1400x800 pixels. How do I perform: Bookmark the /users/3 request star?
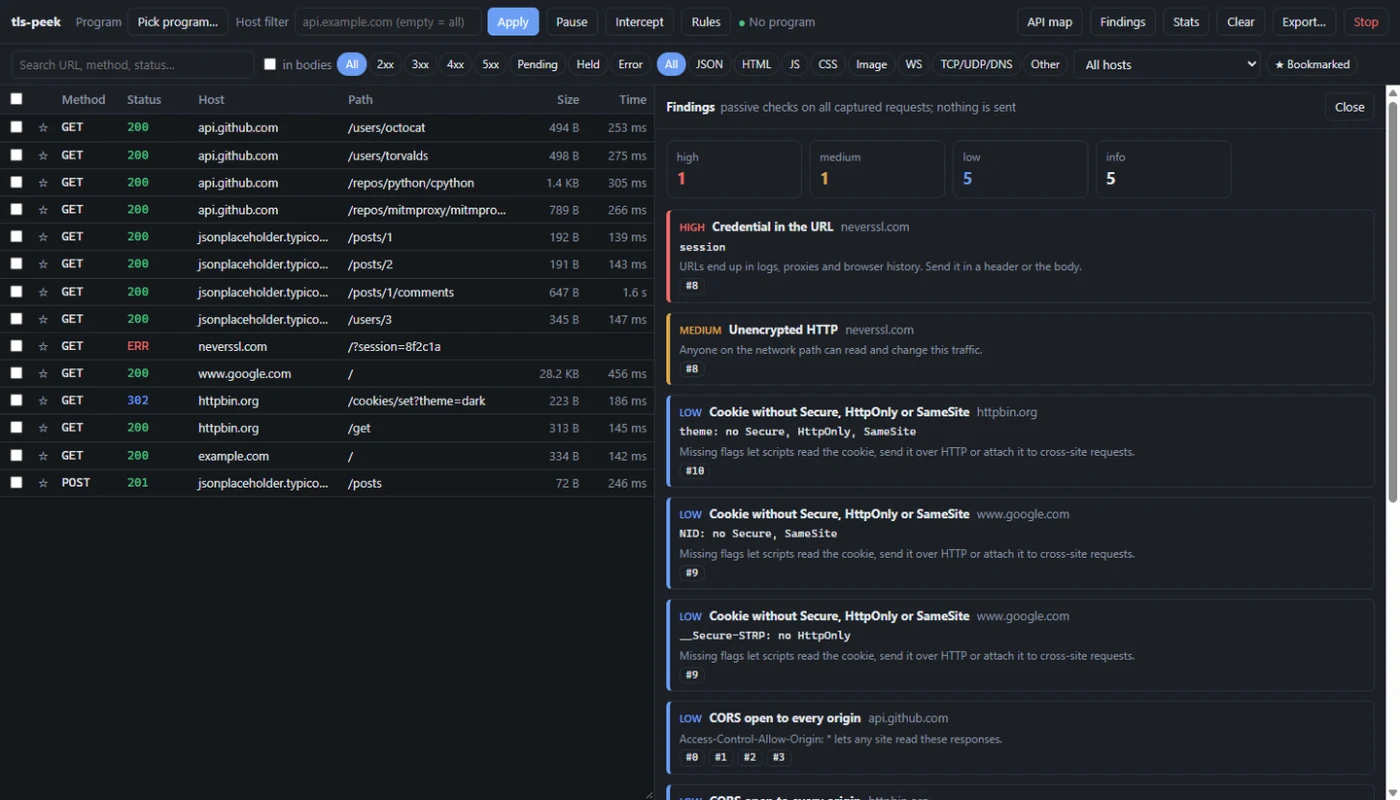(43, 319)
